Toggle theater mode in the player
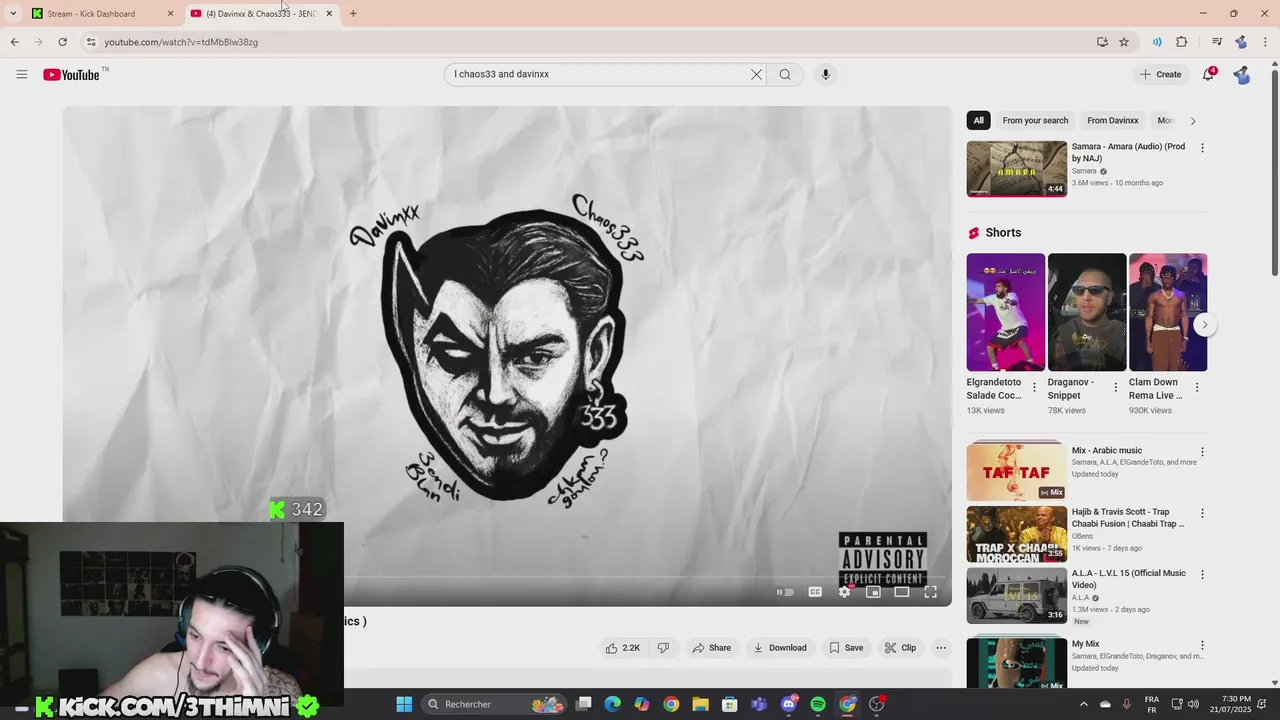 point(901,592)
